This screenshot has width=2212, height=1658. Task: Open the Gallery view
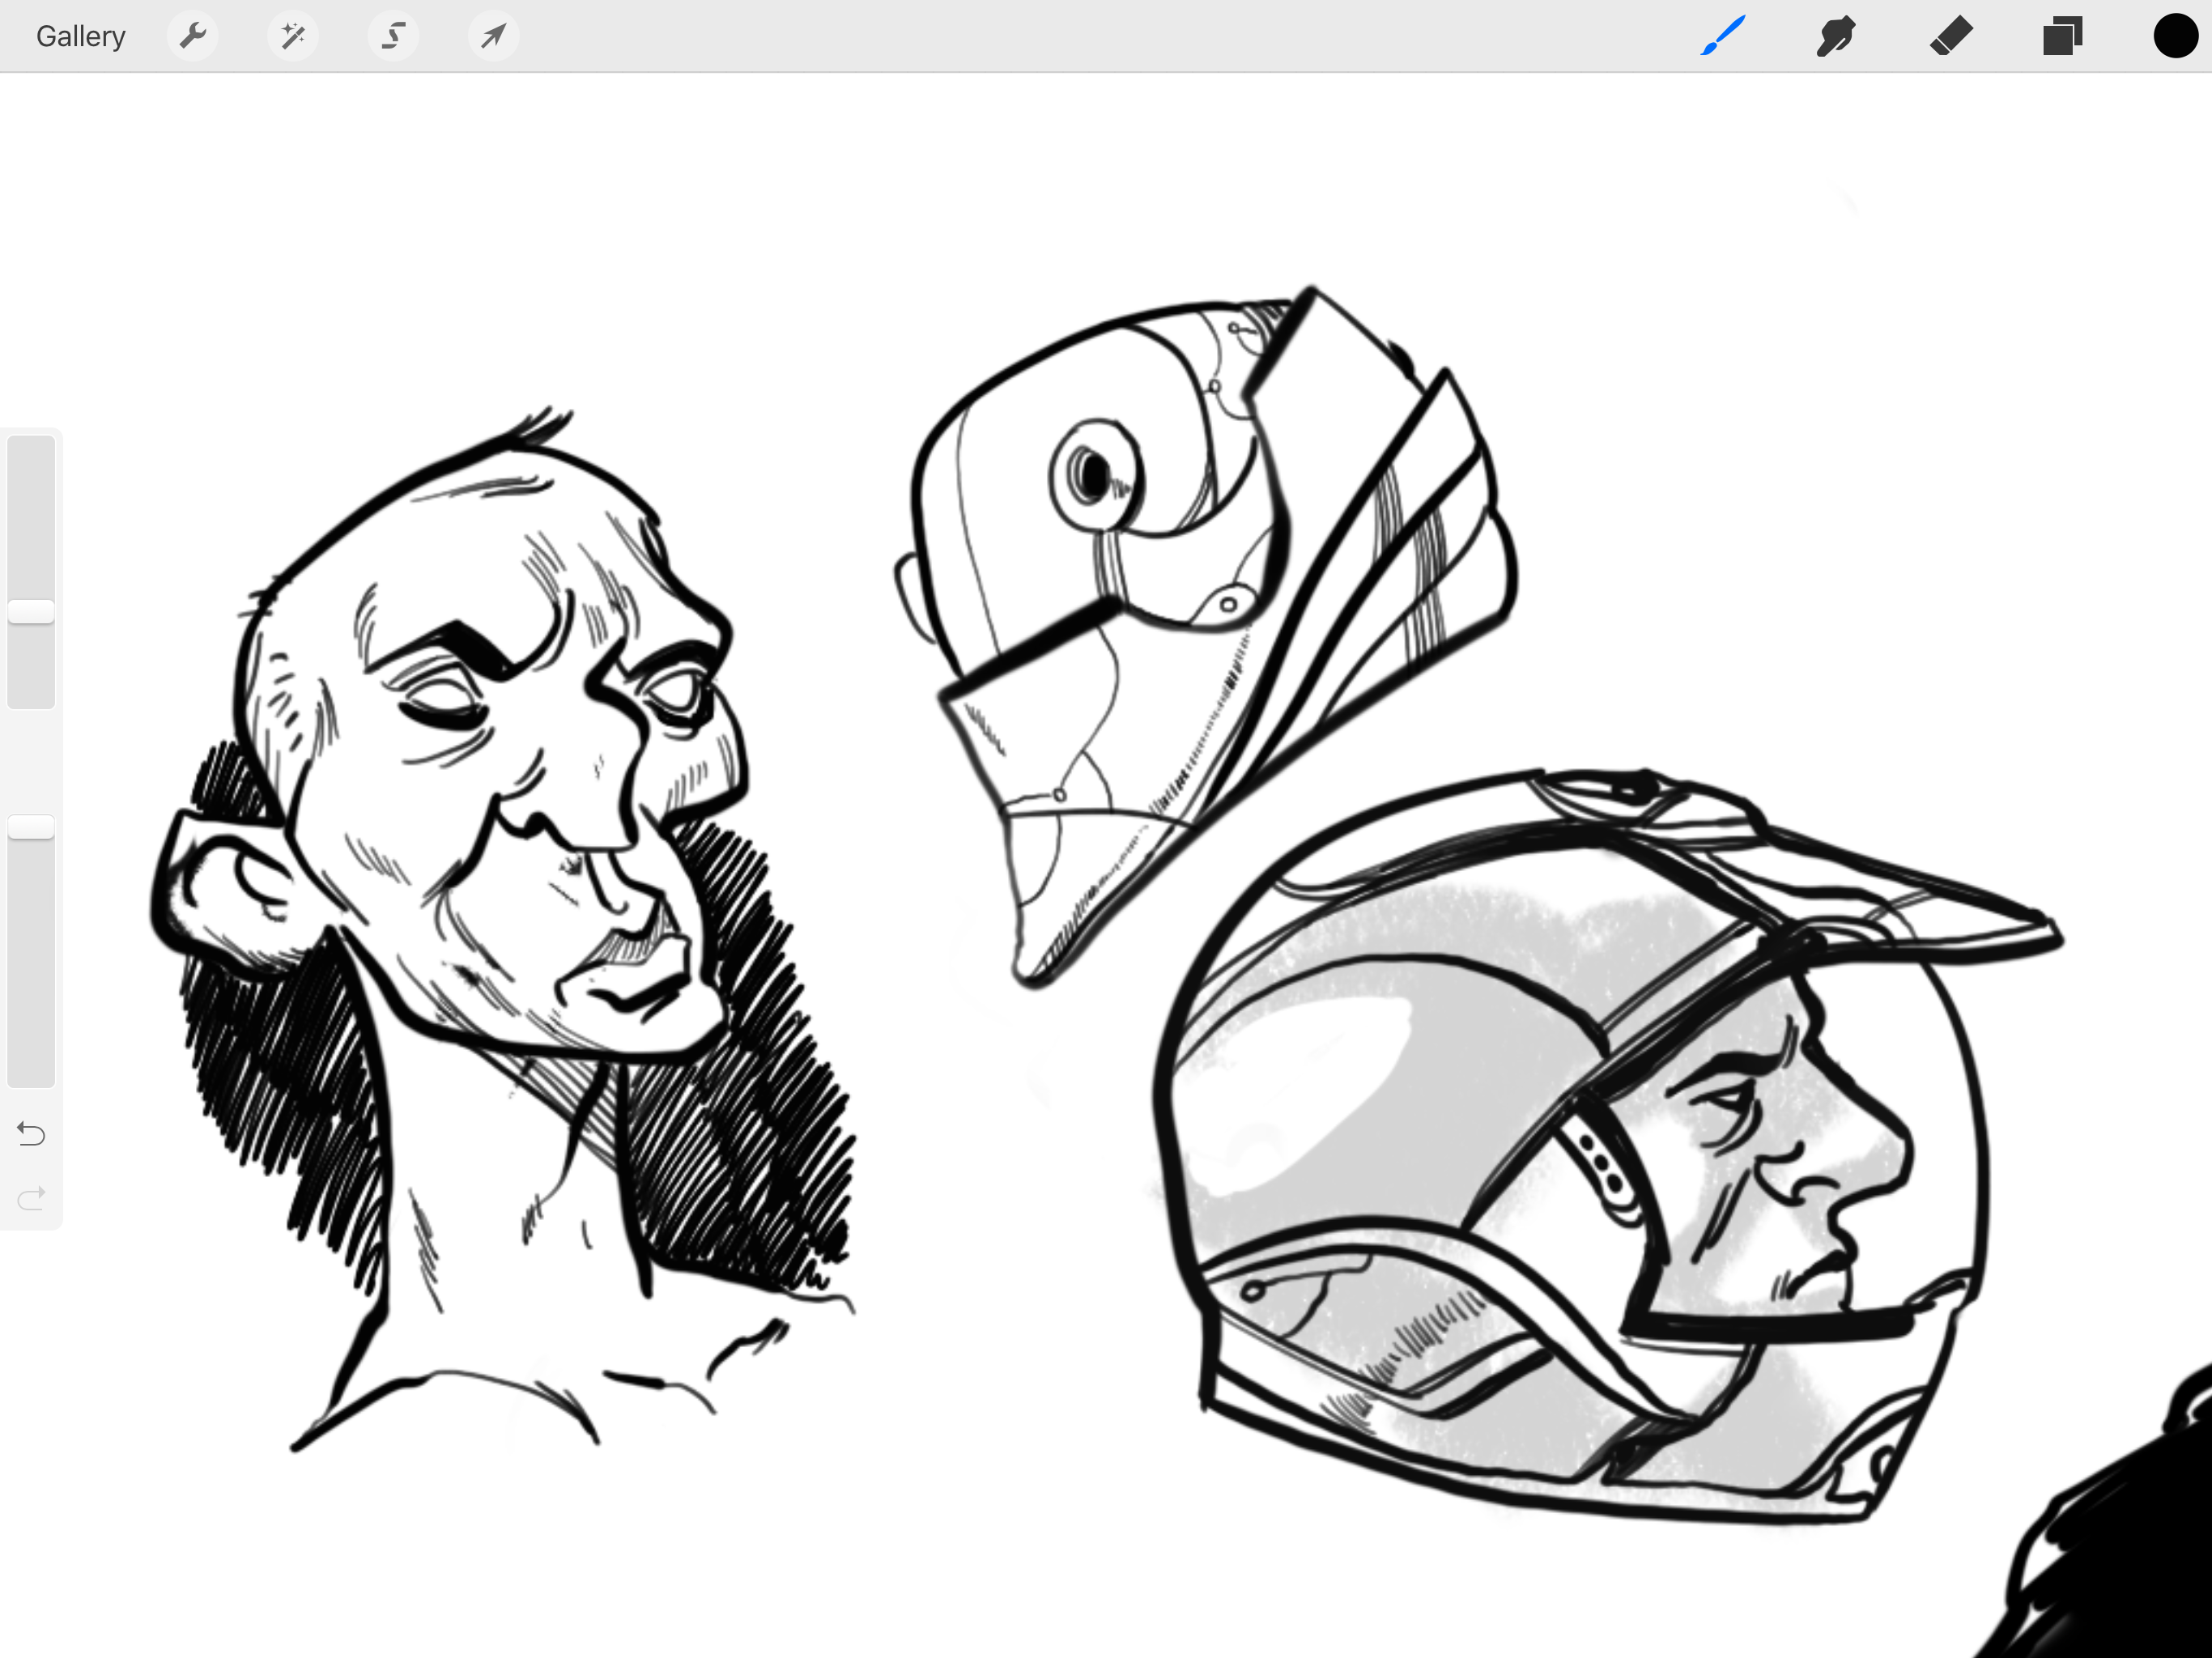click(x=81, y=37)
